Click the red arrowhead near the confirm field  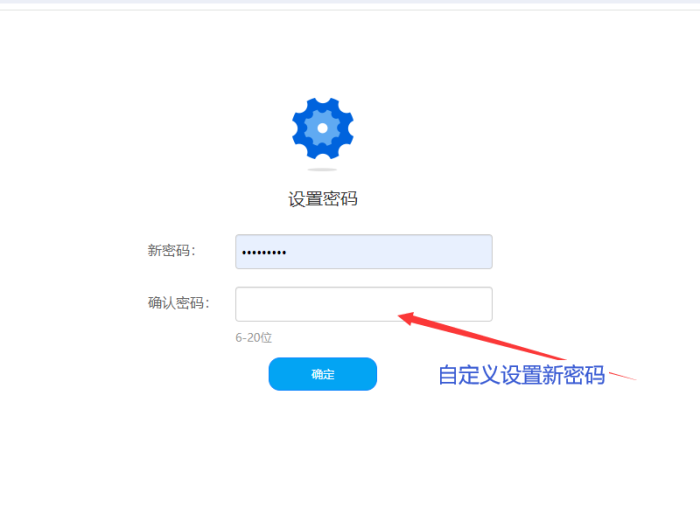point(406,318)
